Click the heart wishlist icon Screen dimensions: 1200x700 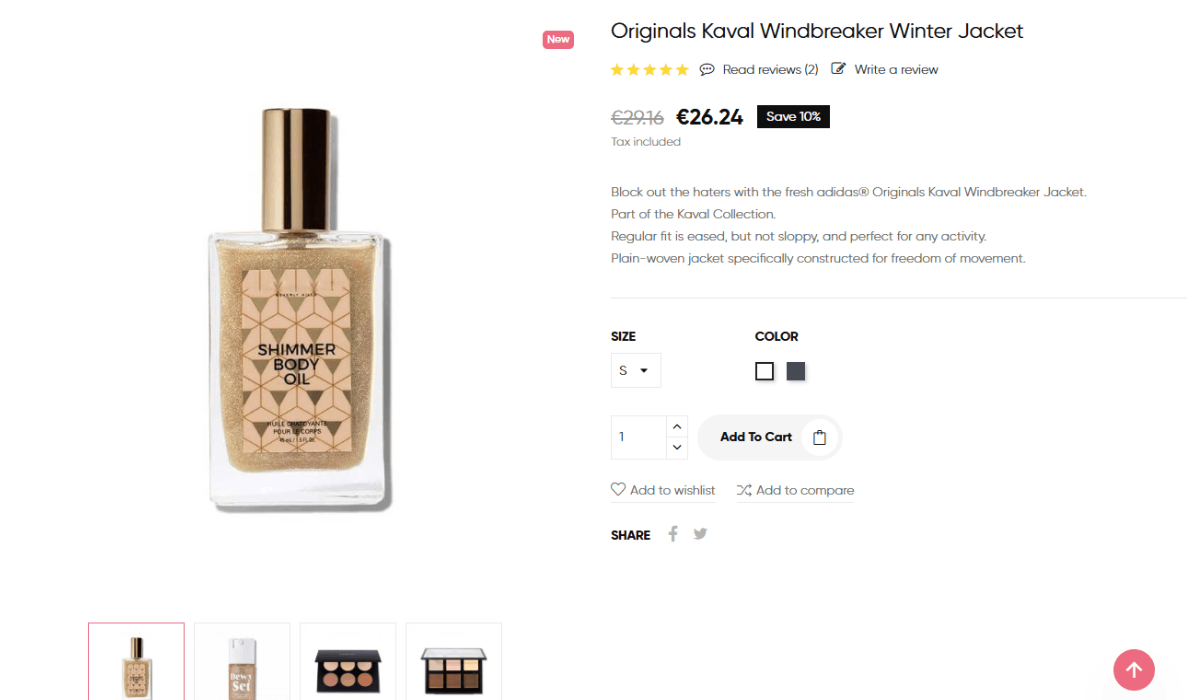pos(618,490)
